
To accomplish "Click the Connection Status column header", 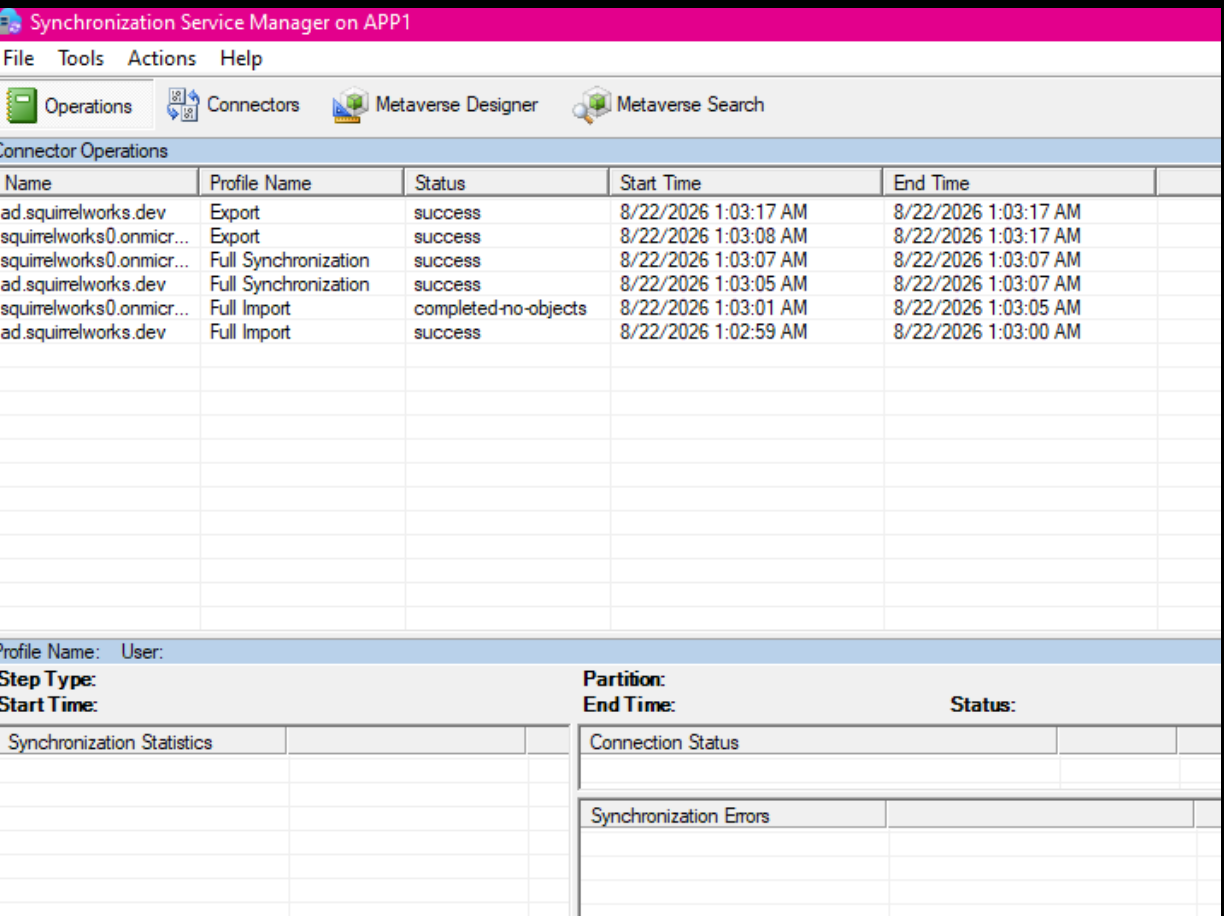I will [818, 742].
